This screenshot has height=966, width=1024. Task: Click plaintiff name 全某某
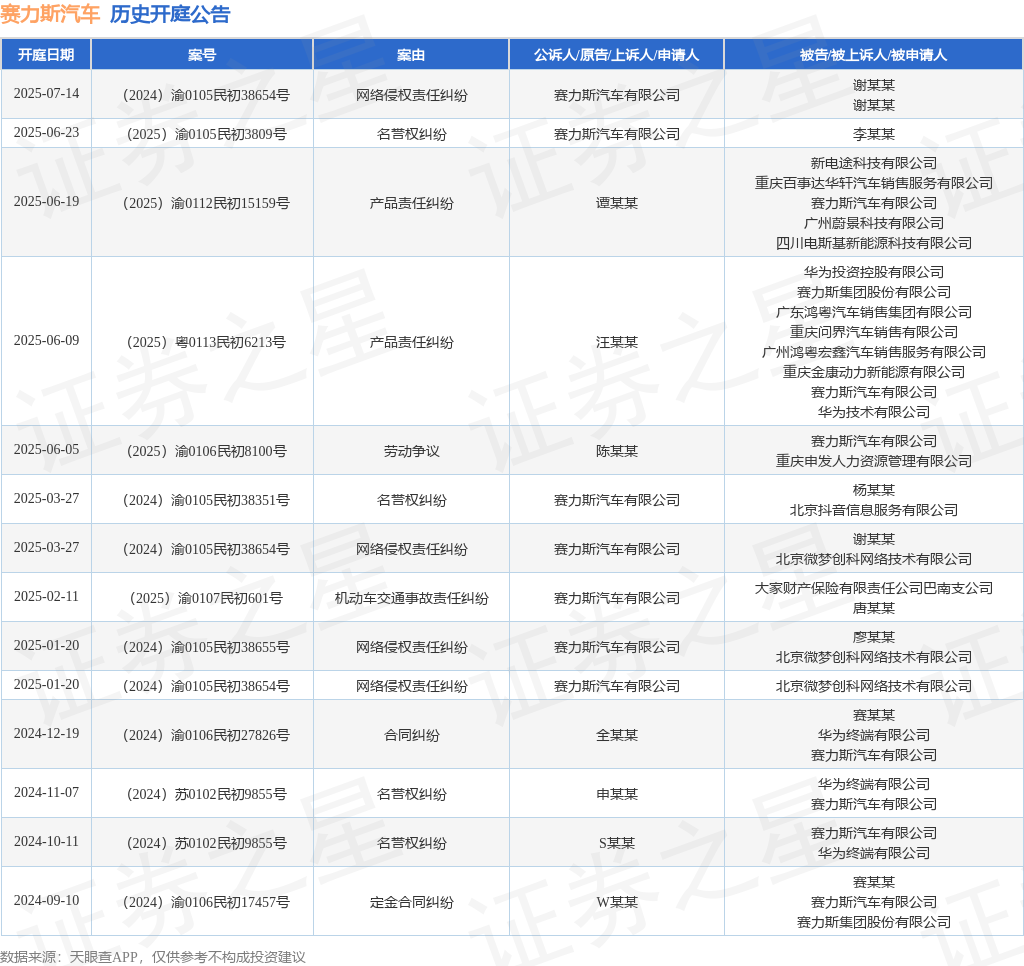tap(616, 735)
